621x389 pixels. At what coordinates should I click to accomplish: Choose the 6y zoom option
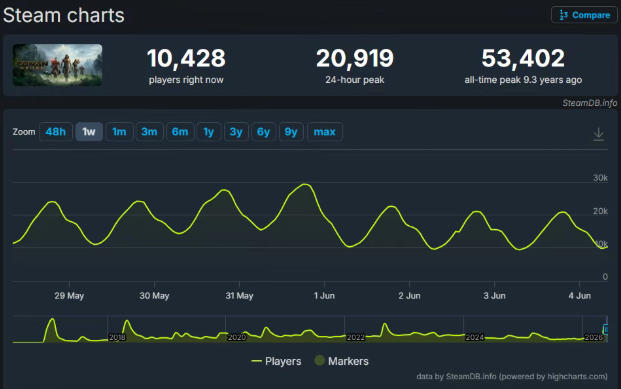(x=263, y=132)
